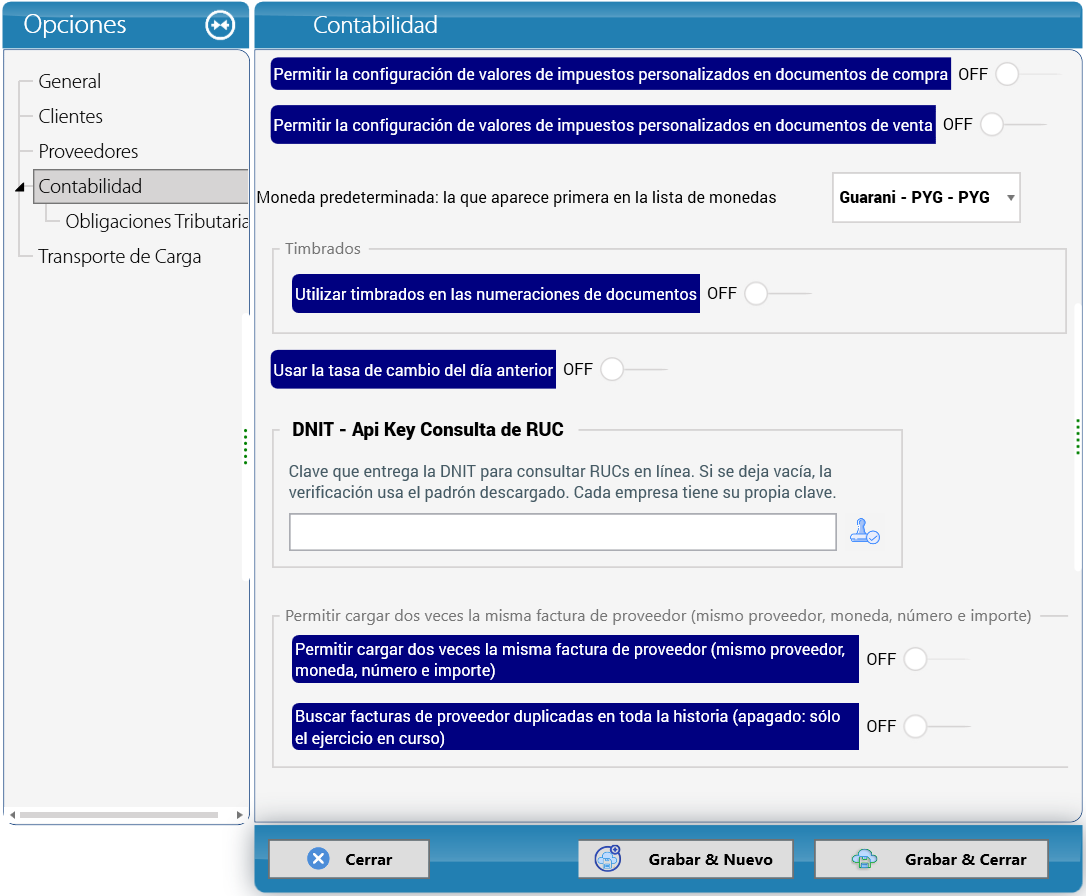Open Obligaciones Tributarias sub-item
Viewport: 1086px width, 896px height.
[157, 222]
